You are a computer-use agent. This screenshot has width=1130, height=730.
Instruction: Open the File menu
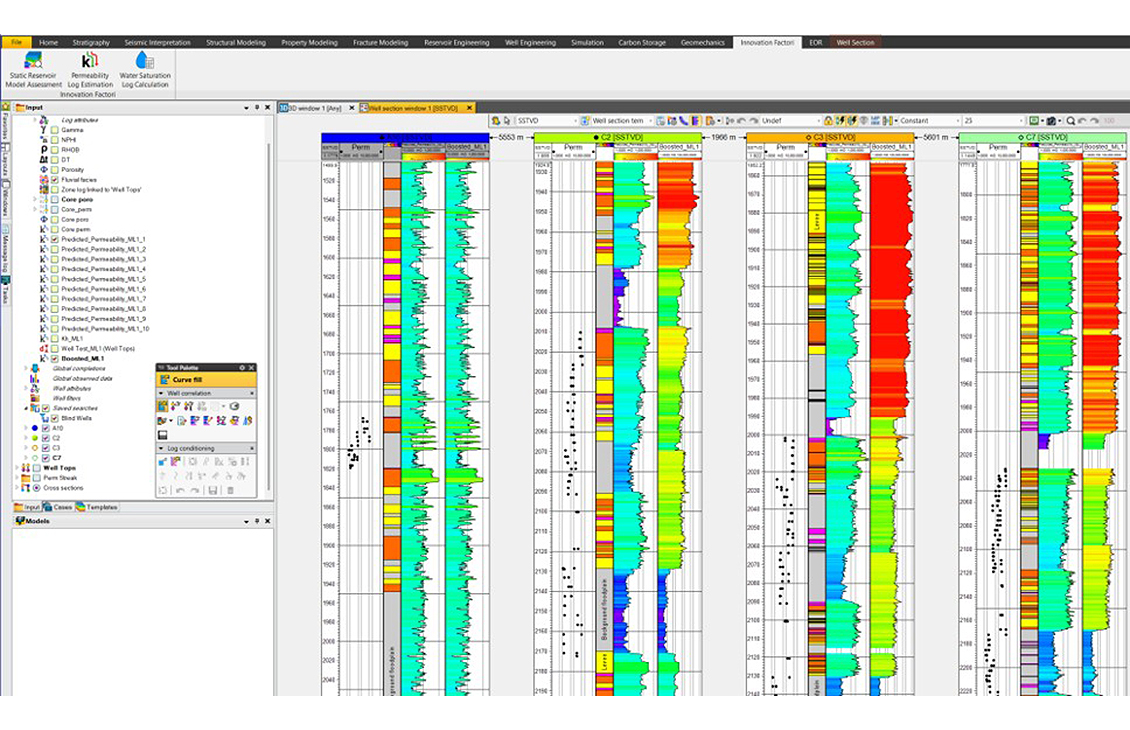point(15,42)
